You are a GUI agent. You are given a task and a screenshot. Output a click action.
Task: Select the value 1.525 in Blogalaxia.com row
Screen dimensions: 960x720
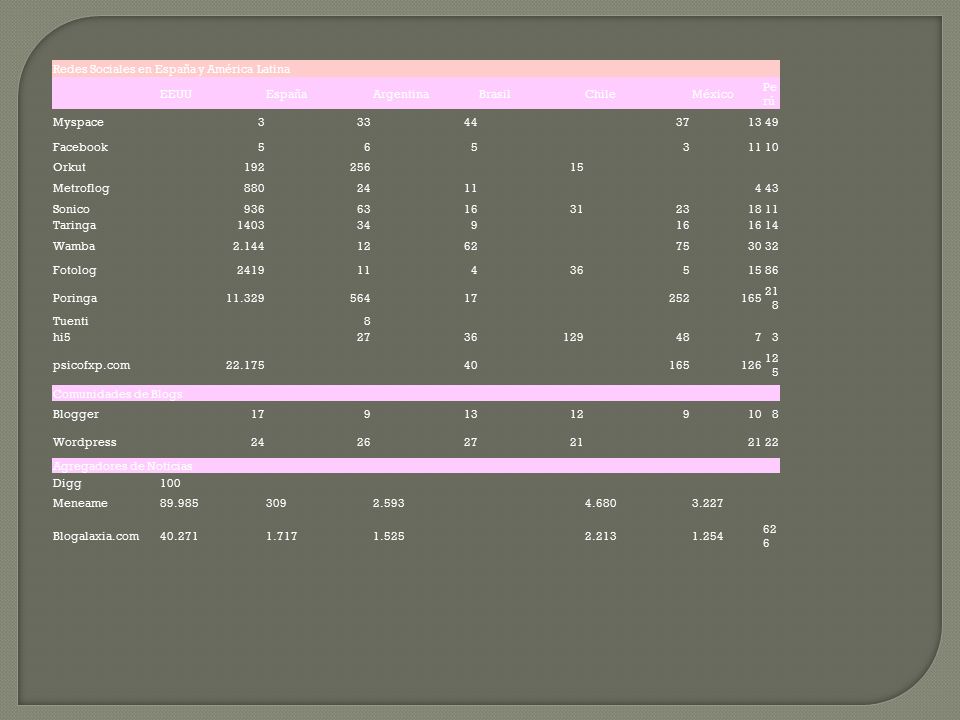coord(389,536)
